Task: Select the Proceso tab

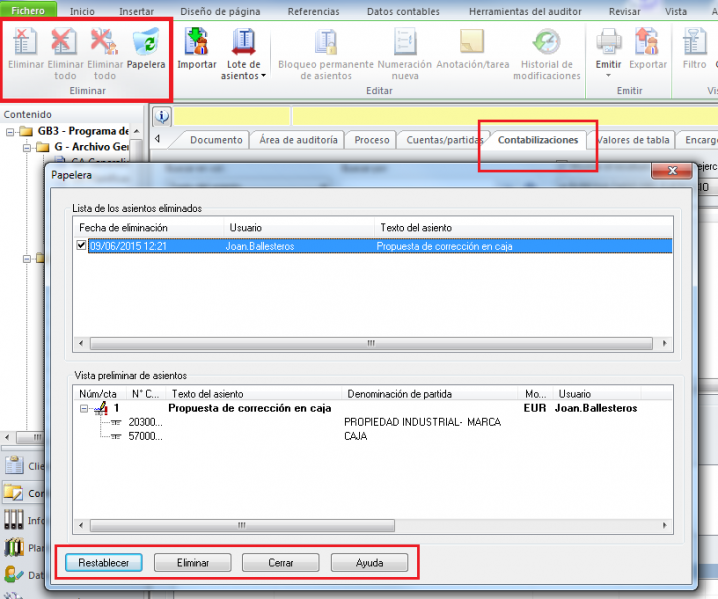Action: click(372, 140)
